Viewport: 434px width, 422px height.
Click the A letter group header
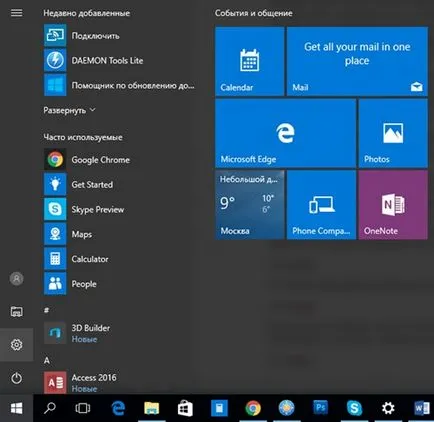coord(47,360)
